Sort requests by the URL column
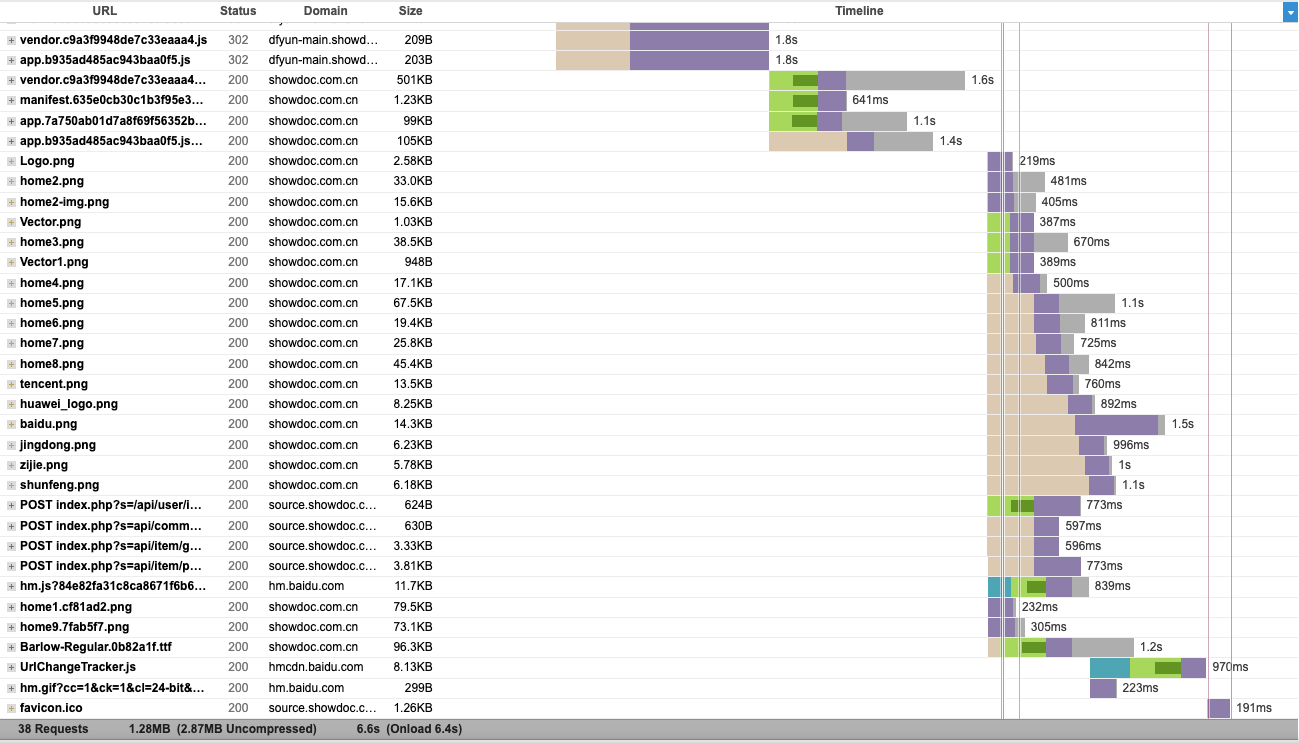 104,11
